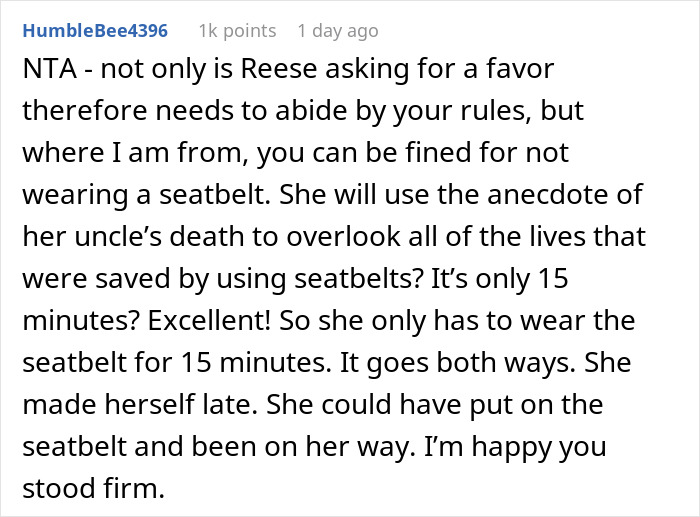The image size is (700, 517).
Task: Click the 1k points score label
Action: [238, 31]
